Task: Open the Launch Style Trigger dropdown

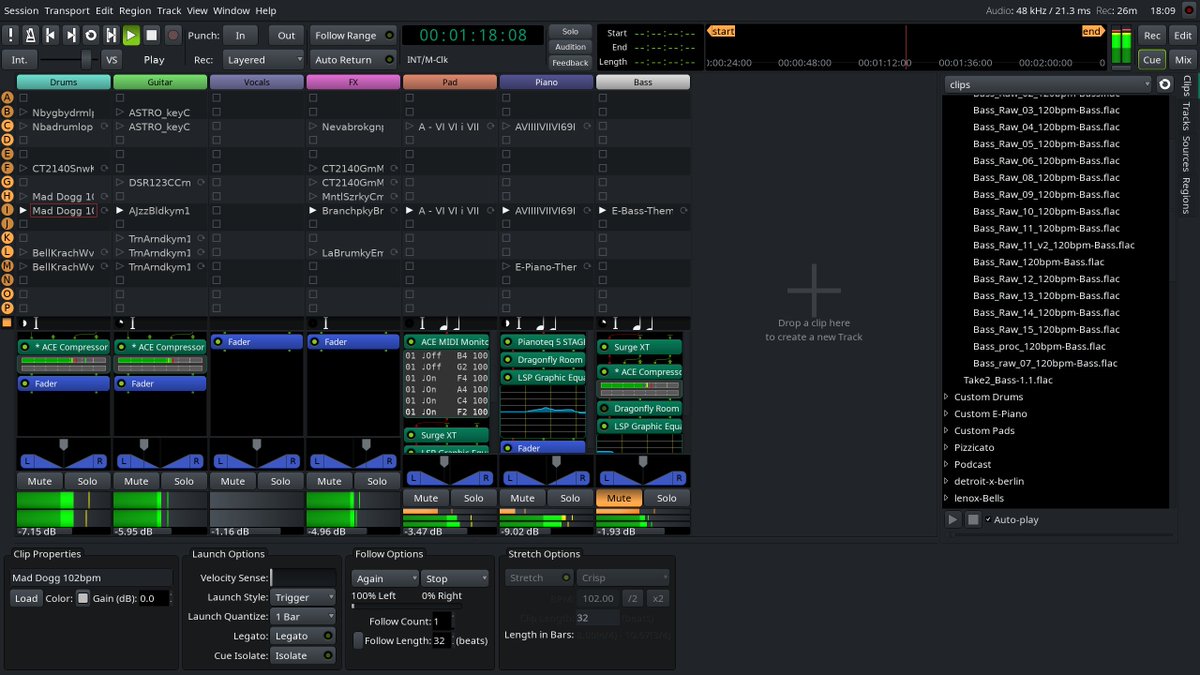Action: (303, 597)
